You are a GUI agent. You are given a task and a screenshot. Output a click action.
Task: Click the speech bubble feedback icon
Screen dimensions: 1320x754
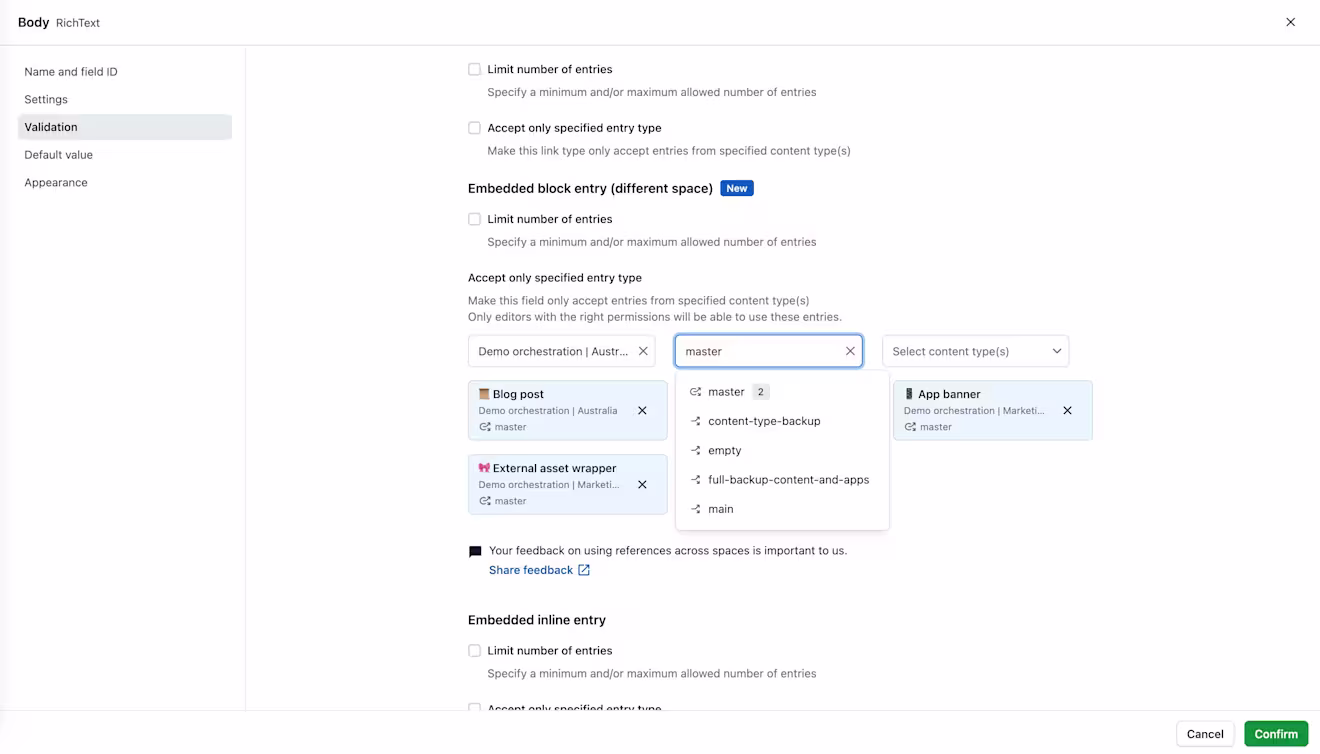[x=475, y=551]
